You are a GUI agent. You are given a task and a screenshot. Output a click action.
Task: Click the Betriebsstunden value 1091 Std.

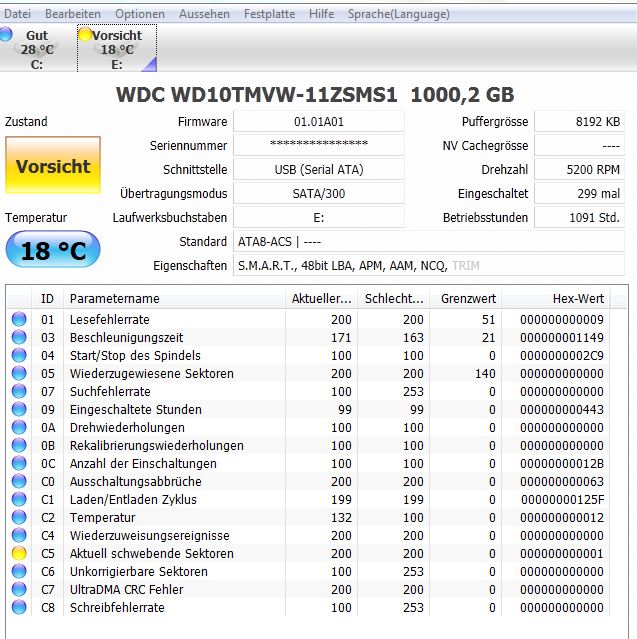tap(579, 218)
